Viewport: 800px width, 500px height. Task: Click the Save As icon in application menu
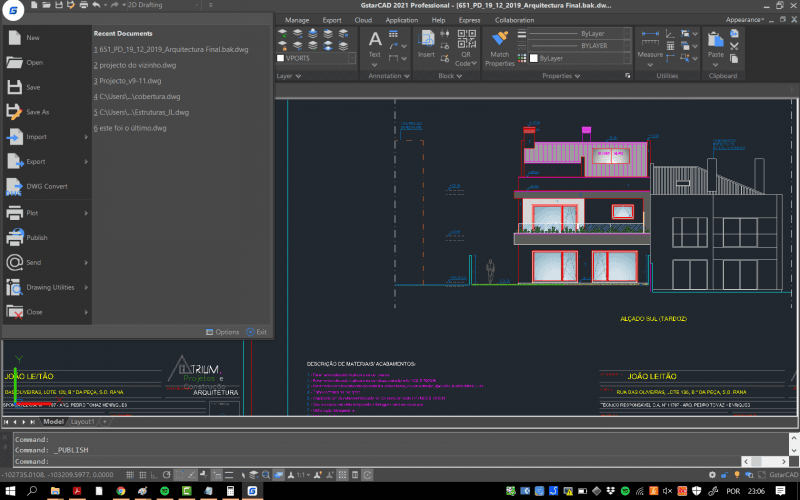[x=14, y=112]
